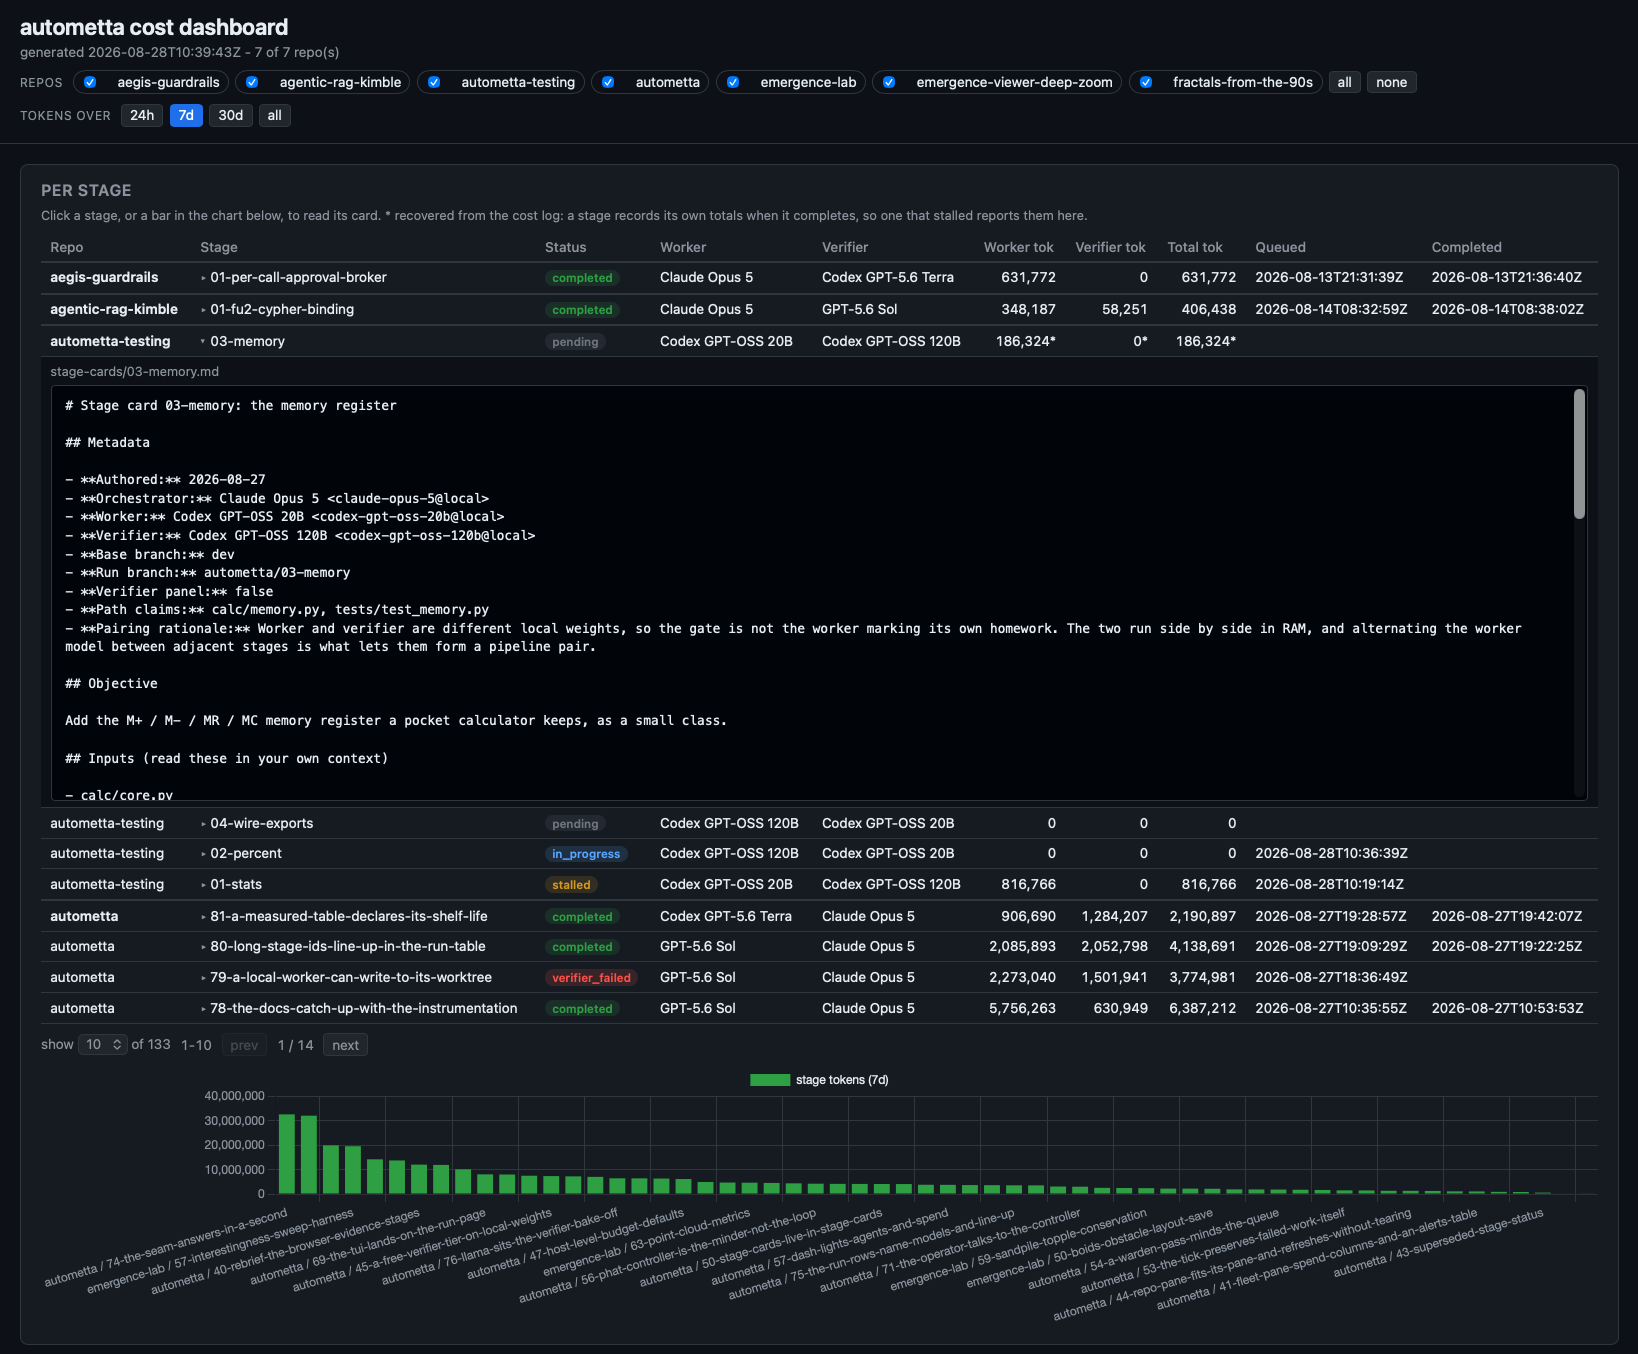Click the 40,000,000 y-axis label
The width and height of the screenshot is (1638, 1354).
click(x=234, y=1096)
